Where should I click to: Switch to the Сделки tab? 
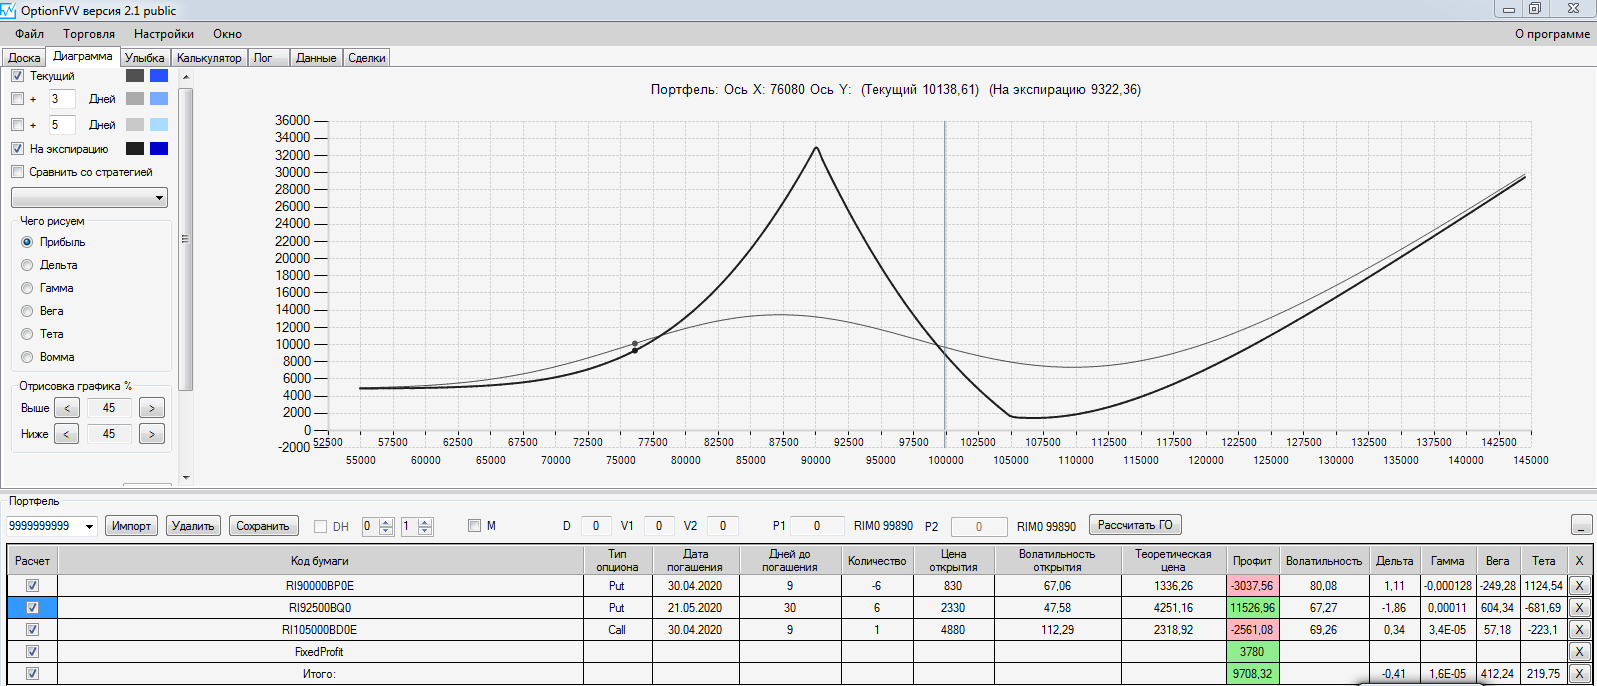(367, 58)
